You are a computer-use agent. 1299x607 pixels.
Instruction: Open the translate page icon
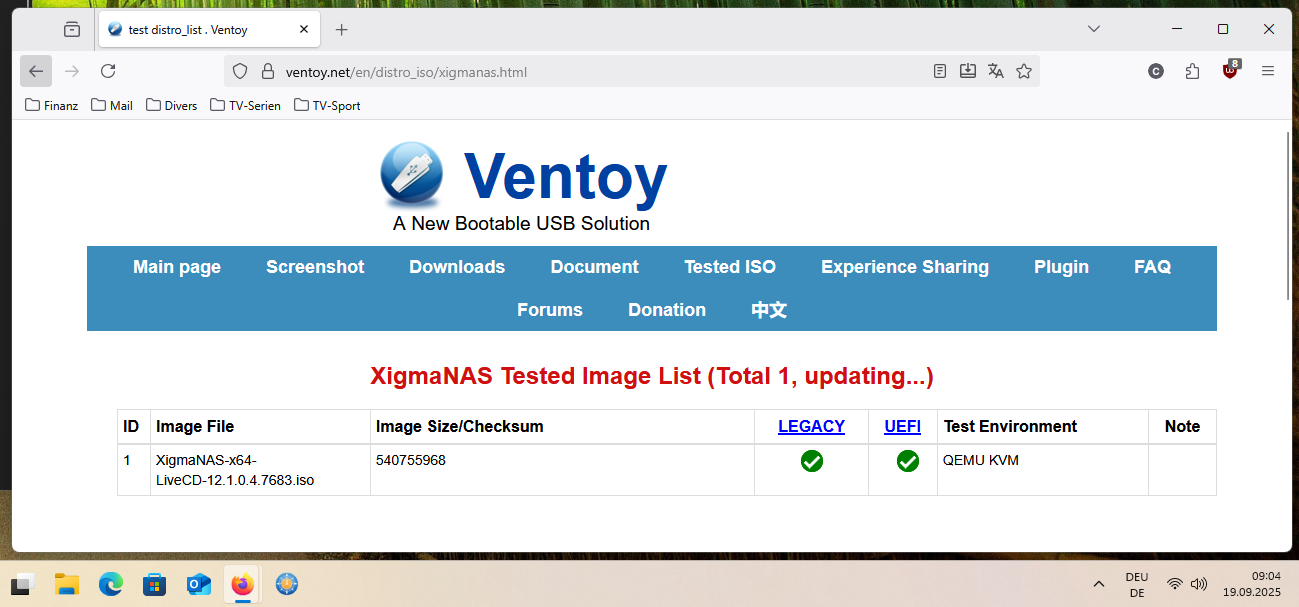pos(996,71)
